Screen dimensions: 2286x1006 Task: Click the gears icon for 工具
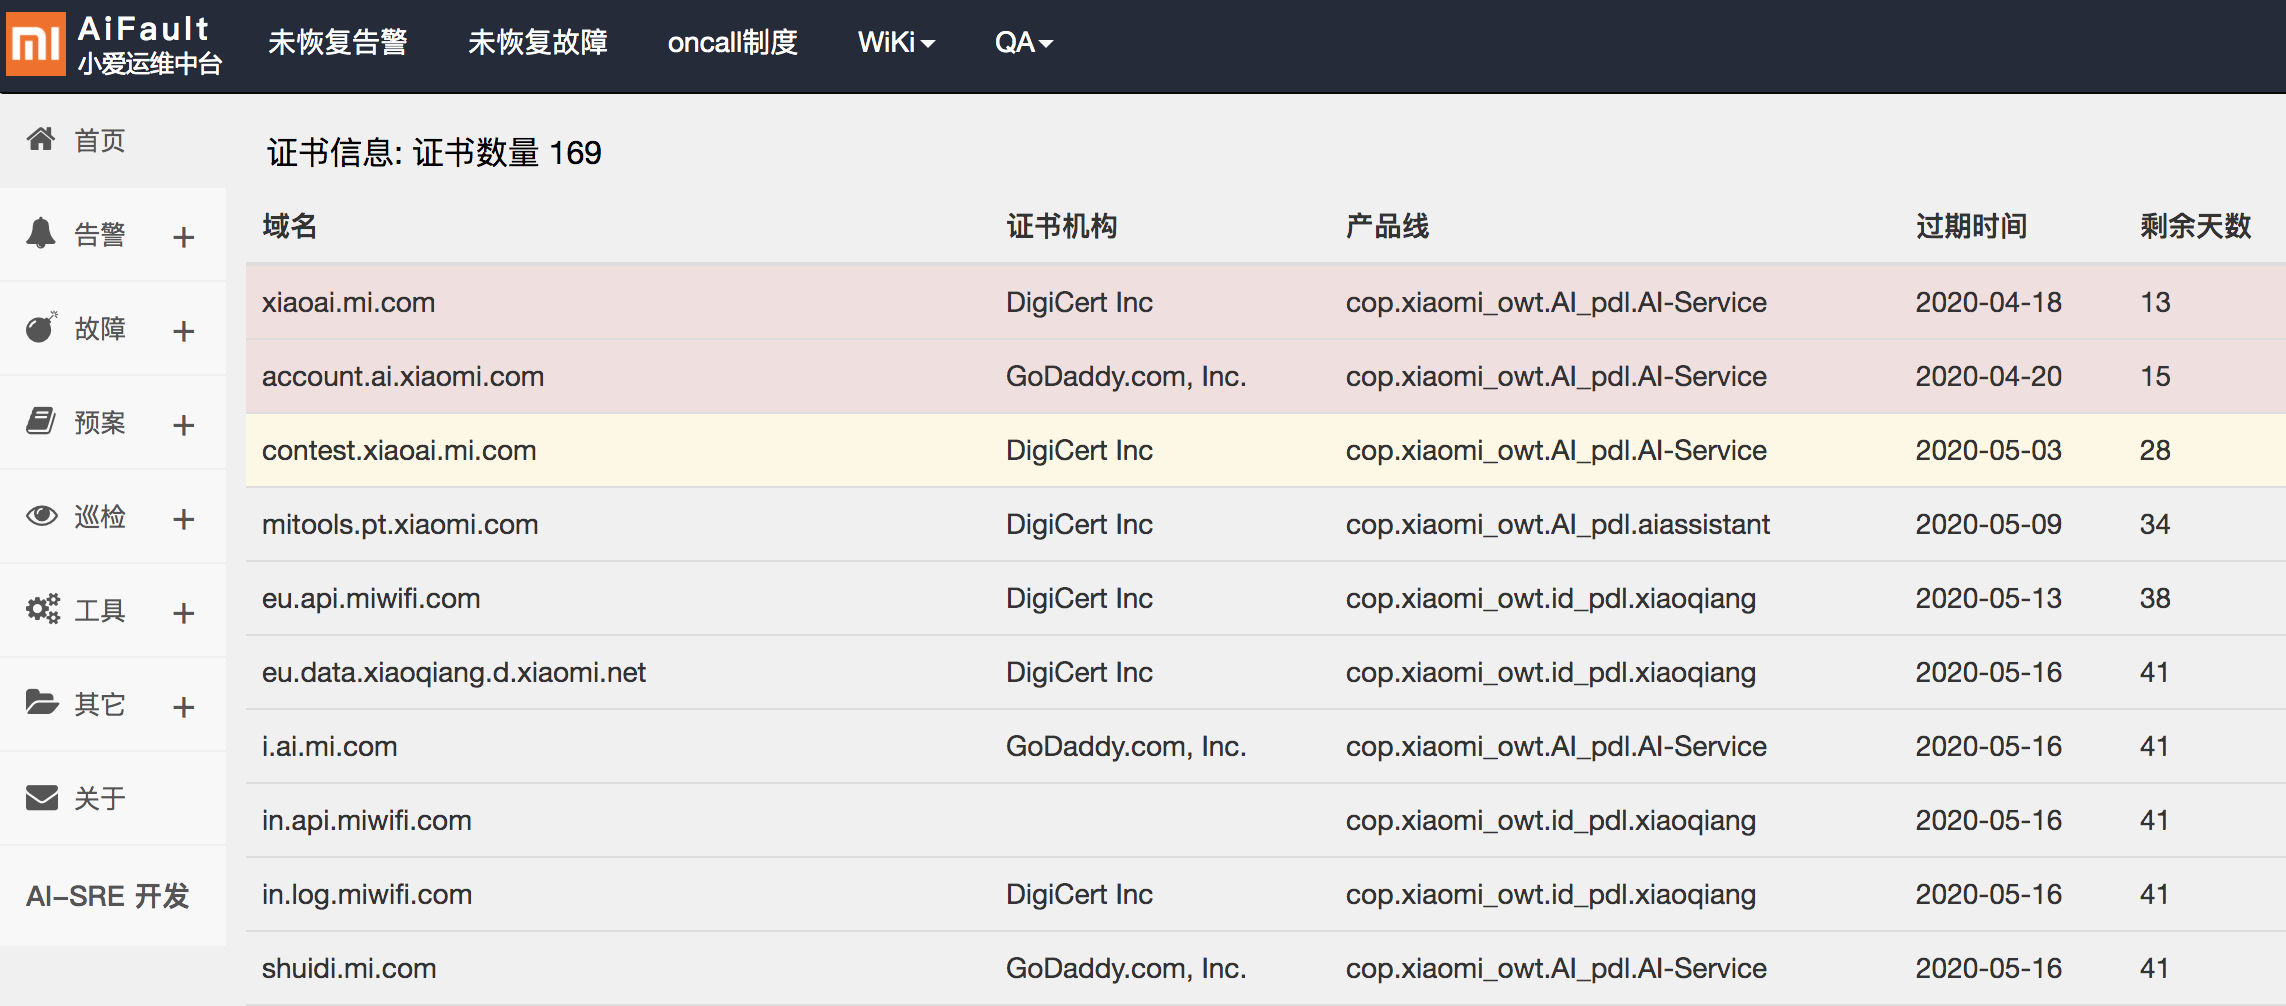(42, 609)
